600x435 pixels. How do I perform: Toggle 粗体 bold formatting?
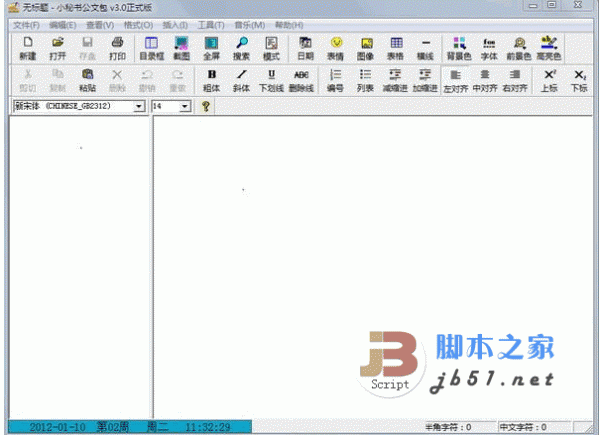click(211, 80)
